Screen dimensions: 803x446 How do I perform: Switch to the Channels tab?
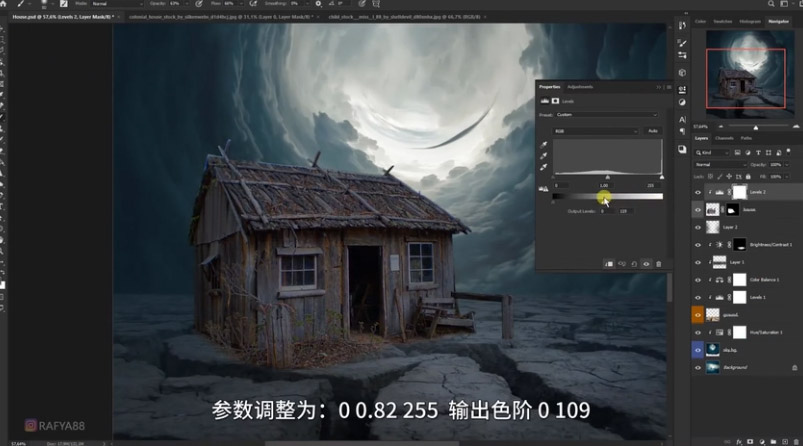tap(724, 138)
